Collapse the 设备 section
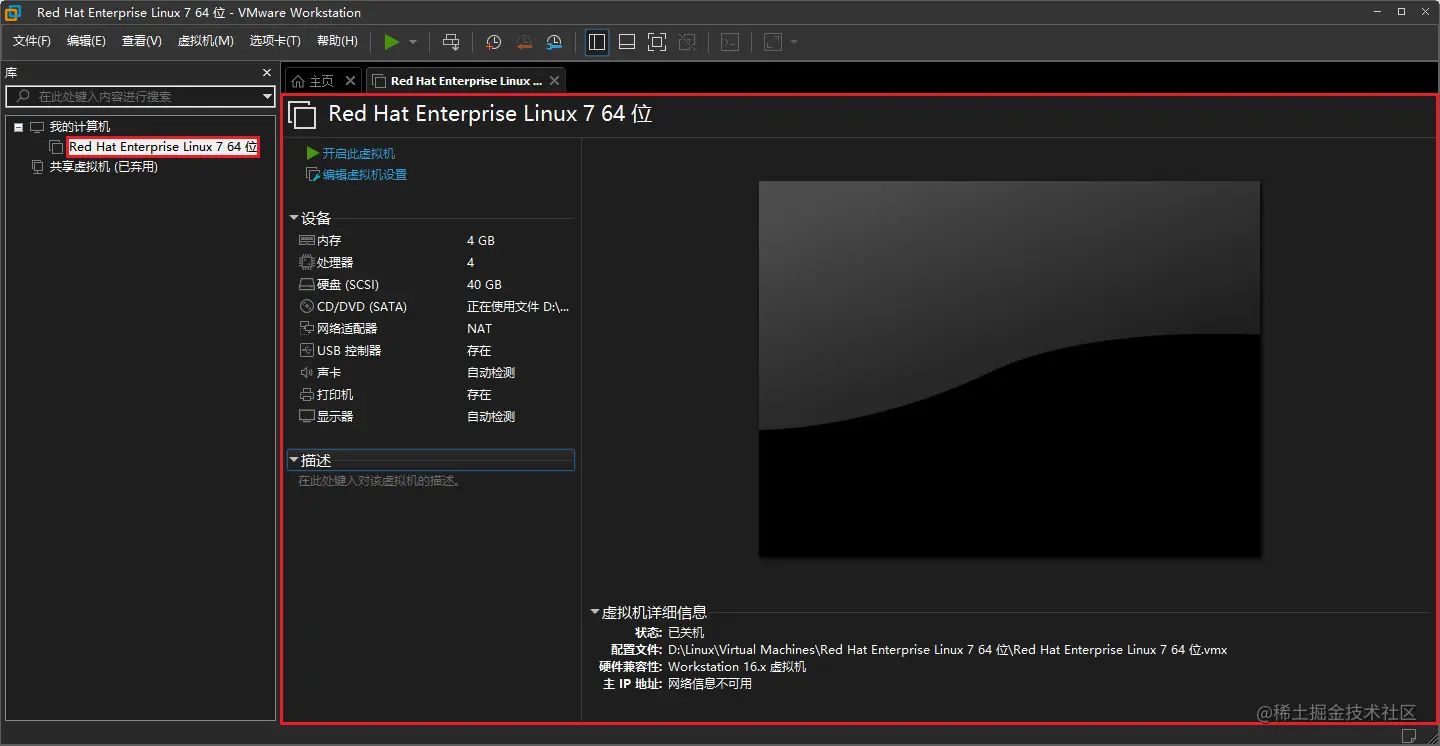The image size is (1440, 746). tap(295, 217)
